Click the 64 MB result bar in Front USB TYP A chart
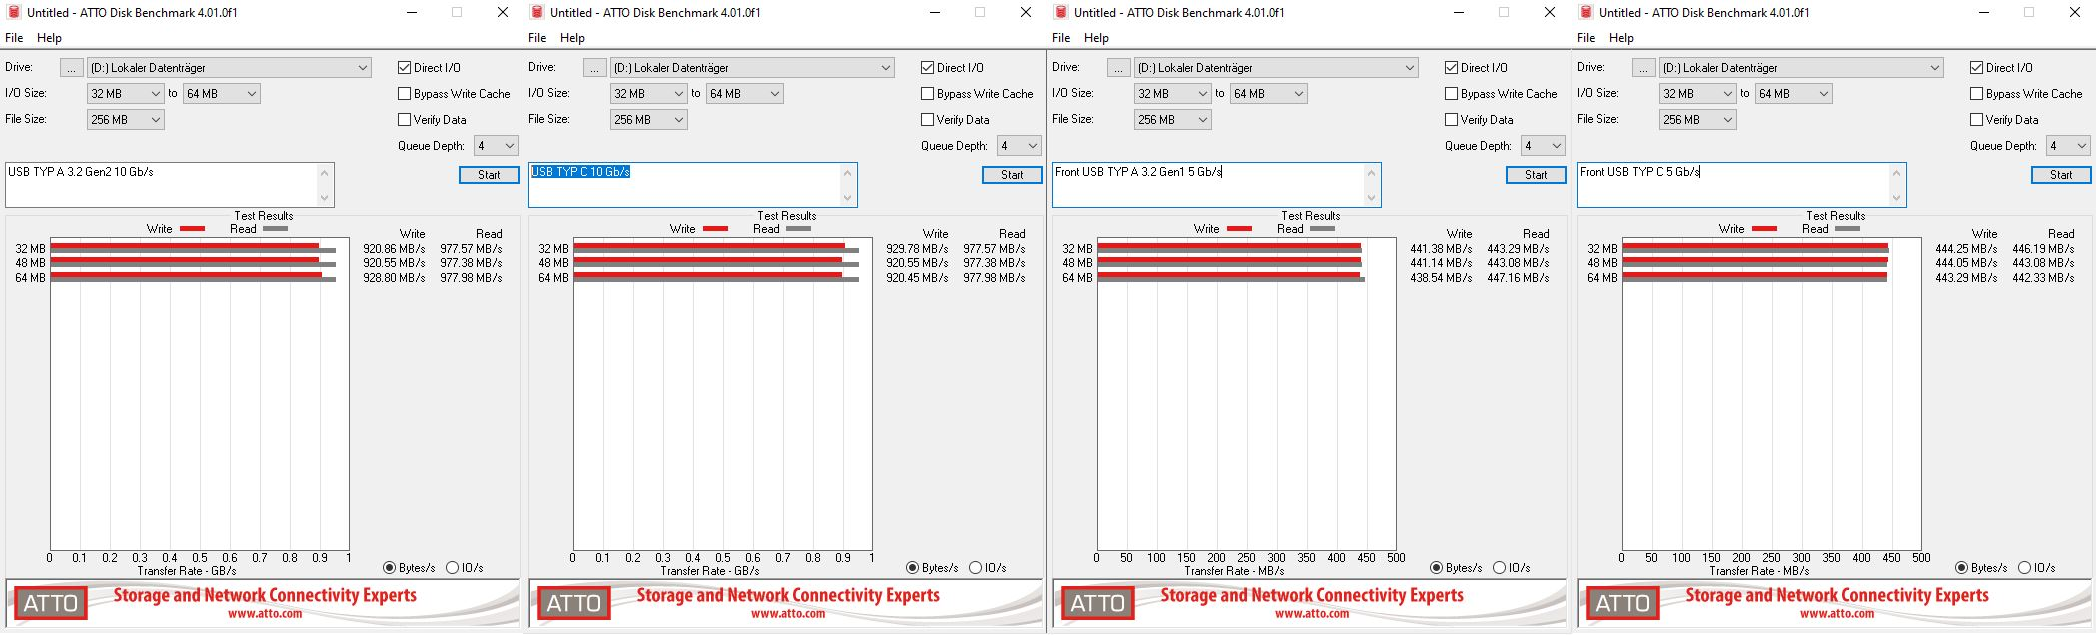The height and width of the screenshot is (635, 2096). [x=1231, y=277]
